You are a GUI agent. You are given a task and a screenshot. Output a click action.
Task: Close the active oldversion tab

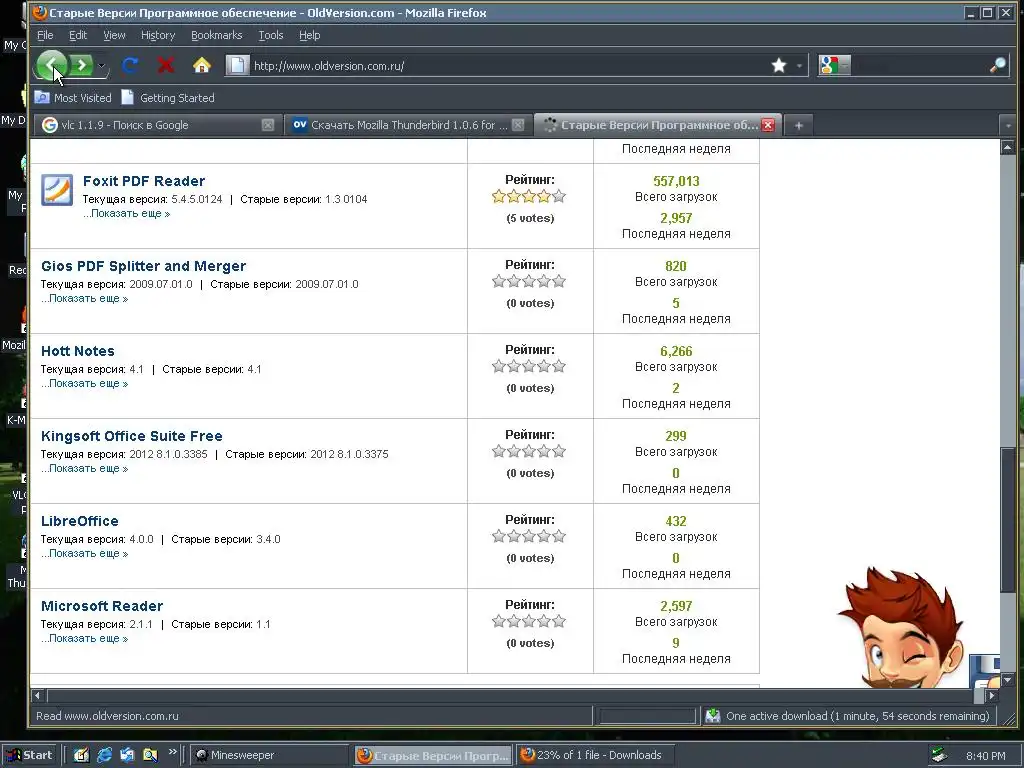tap(768, 125)
